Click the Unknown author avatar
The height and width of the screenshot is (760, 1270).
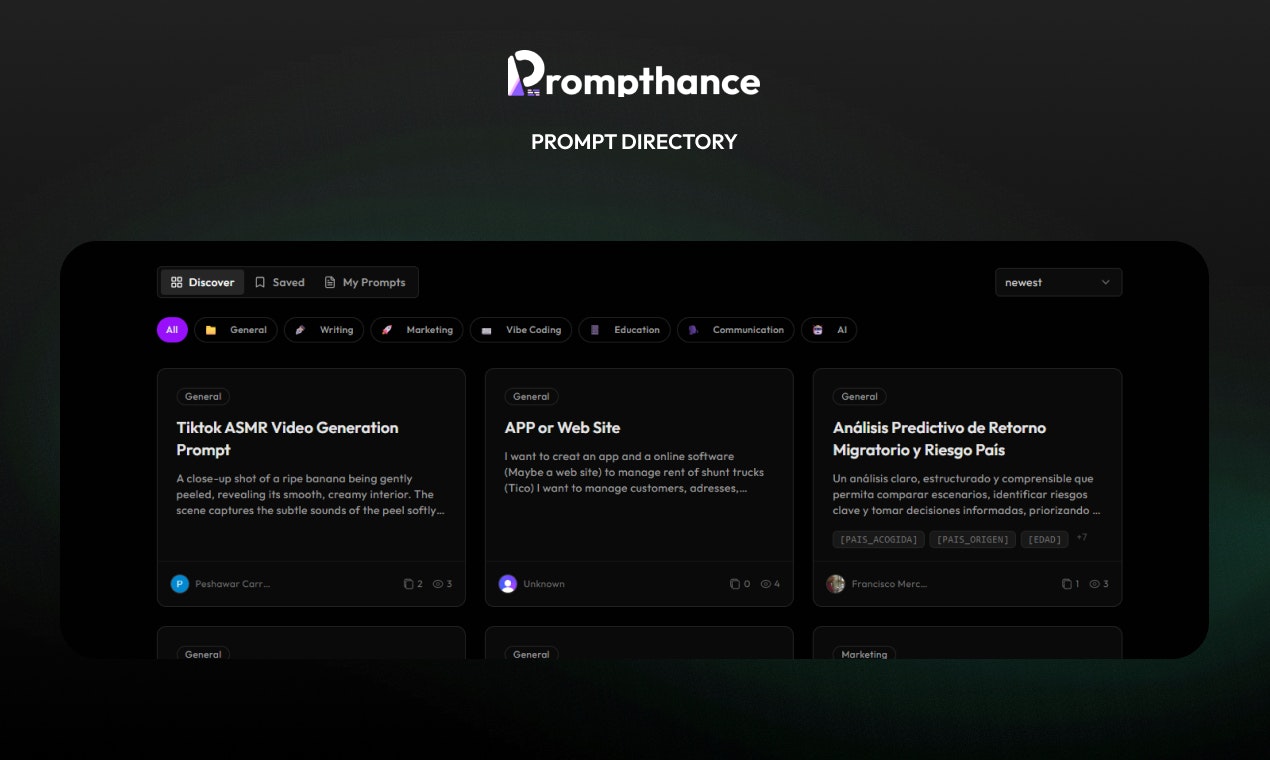click(x=508, y=584)
